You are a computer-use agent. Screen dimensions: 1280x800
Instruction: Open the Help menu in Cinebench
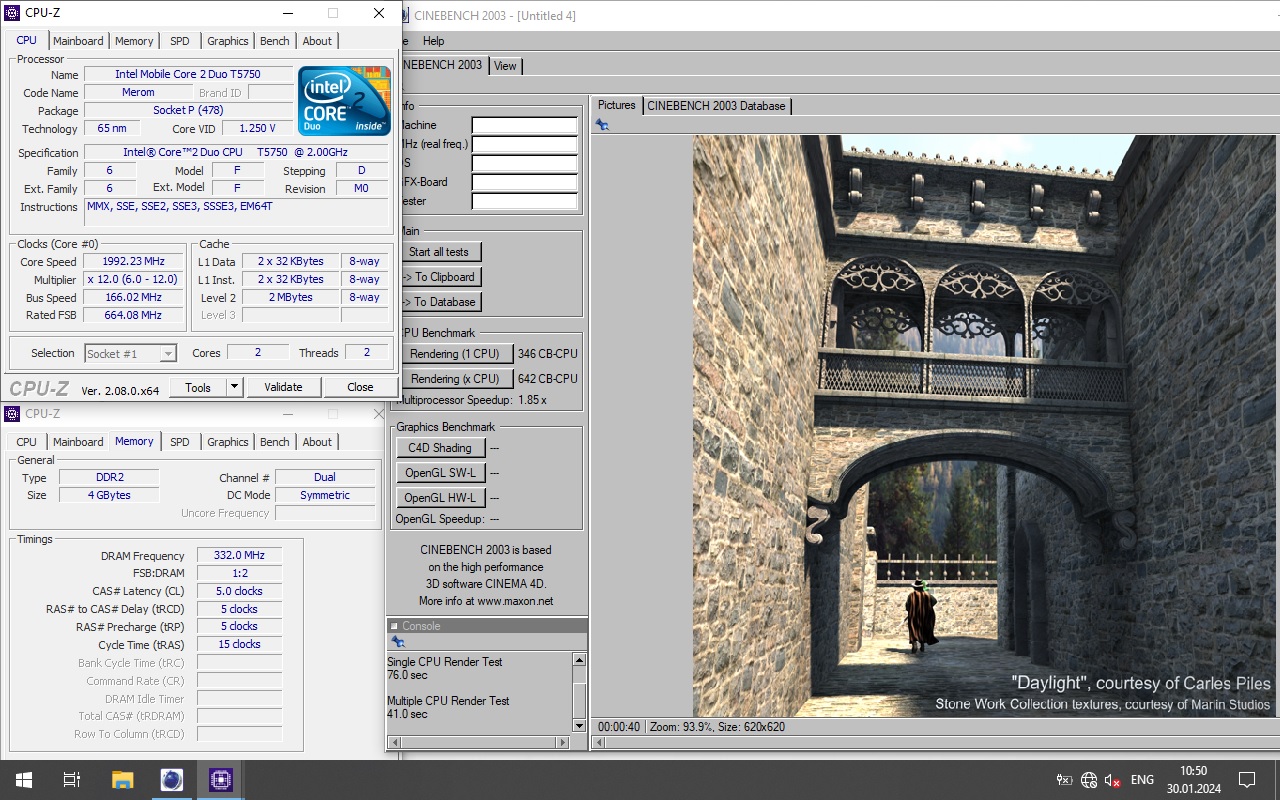coord(433,41)
